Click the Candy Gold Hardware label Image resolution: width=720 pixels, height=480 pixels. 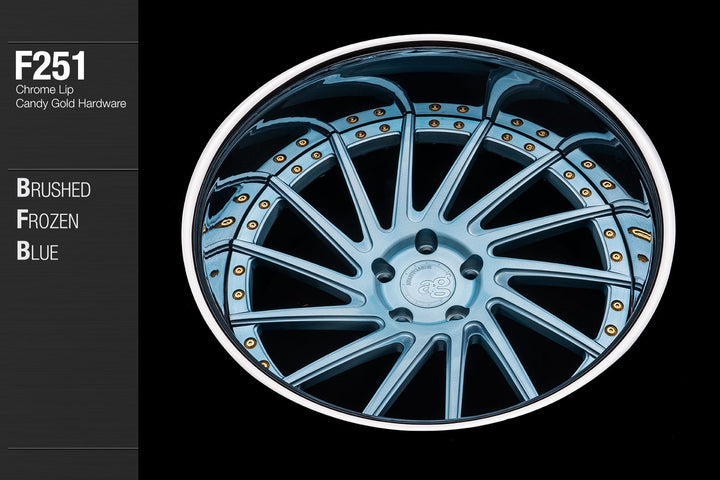pos(70,103)
